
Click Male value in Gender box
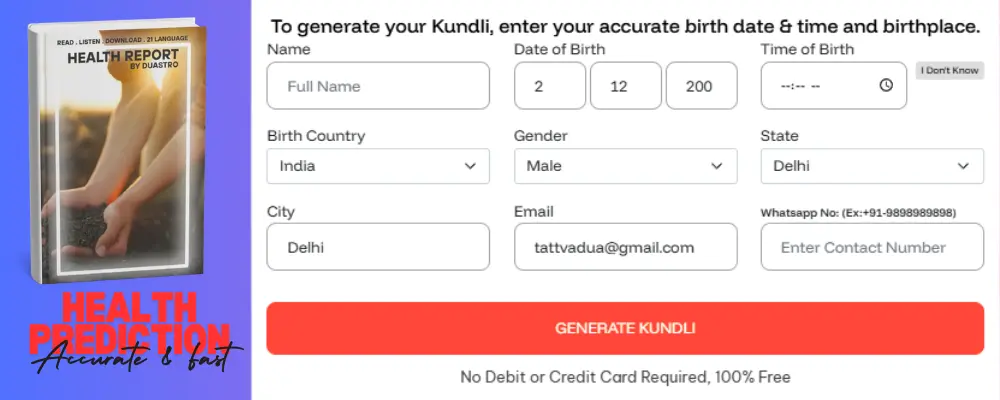544,166
